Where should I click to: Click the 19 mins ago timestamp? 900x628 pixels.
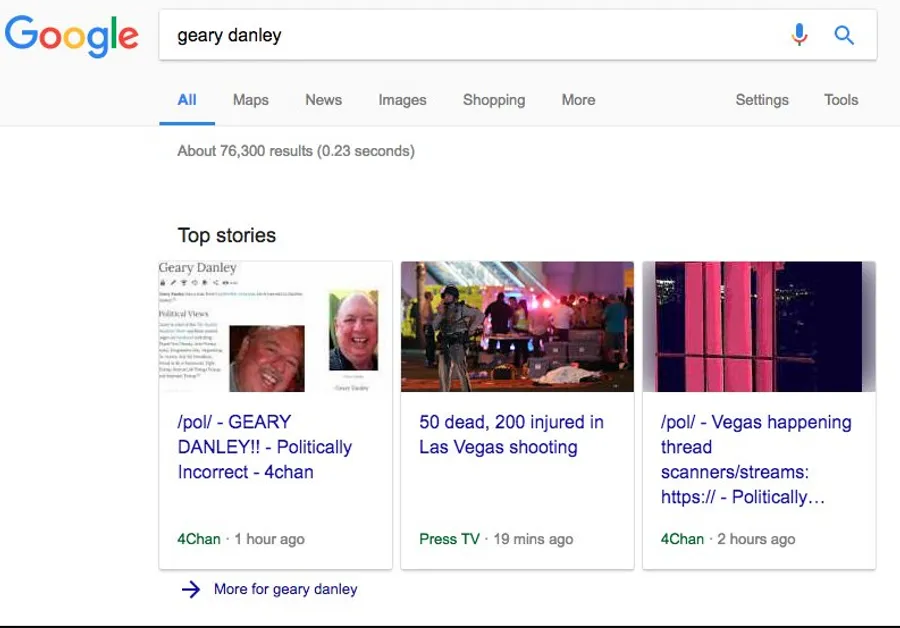pos(533,539)
